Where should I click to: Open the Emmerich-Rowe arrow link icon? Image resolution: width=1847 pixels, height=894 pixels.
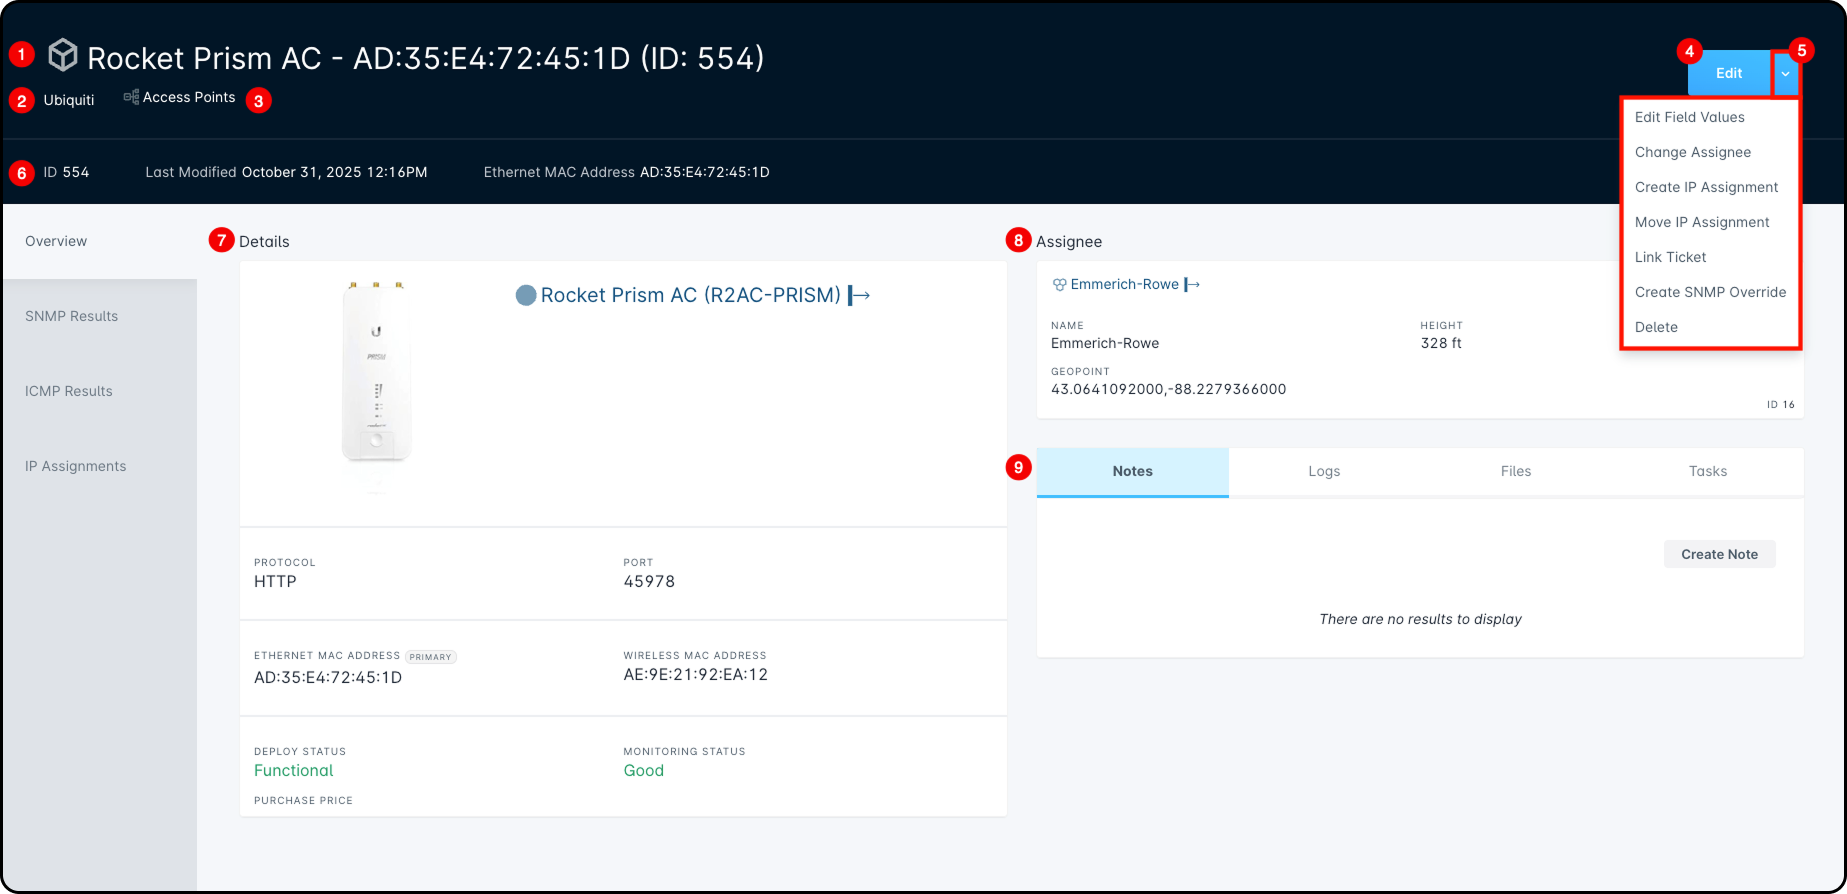[1192, 285]
